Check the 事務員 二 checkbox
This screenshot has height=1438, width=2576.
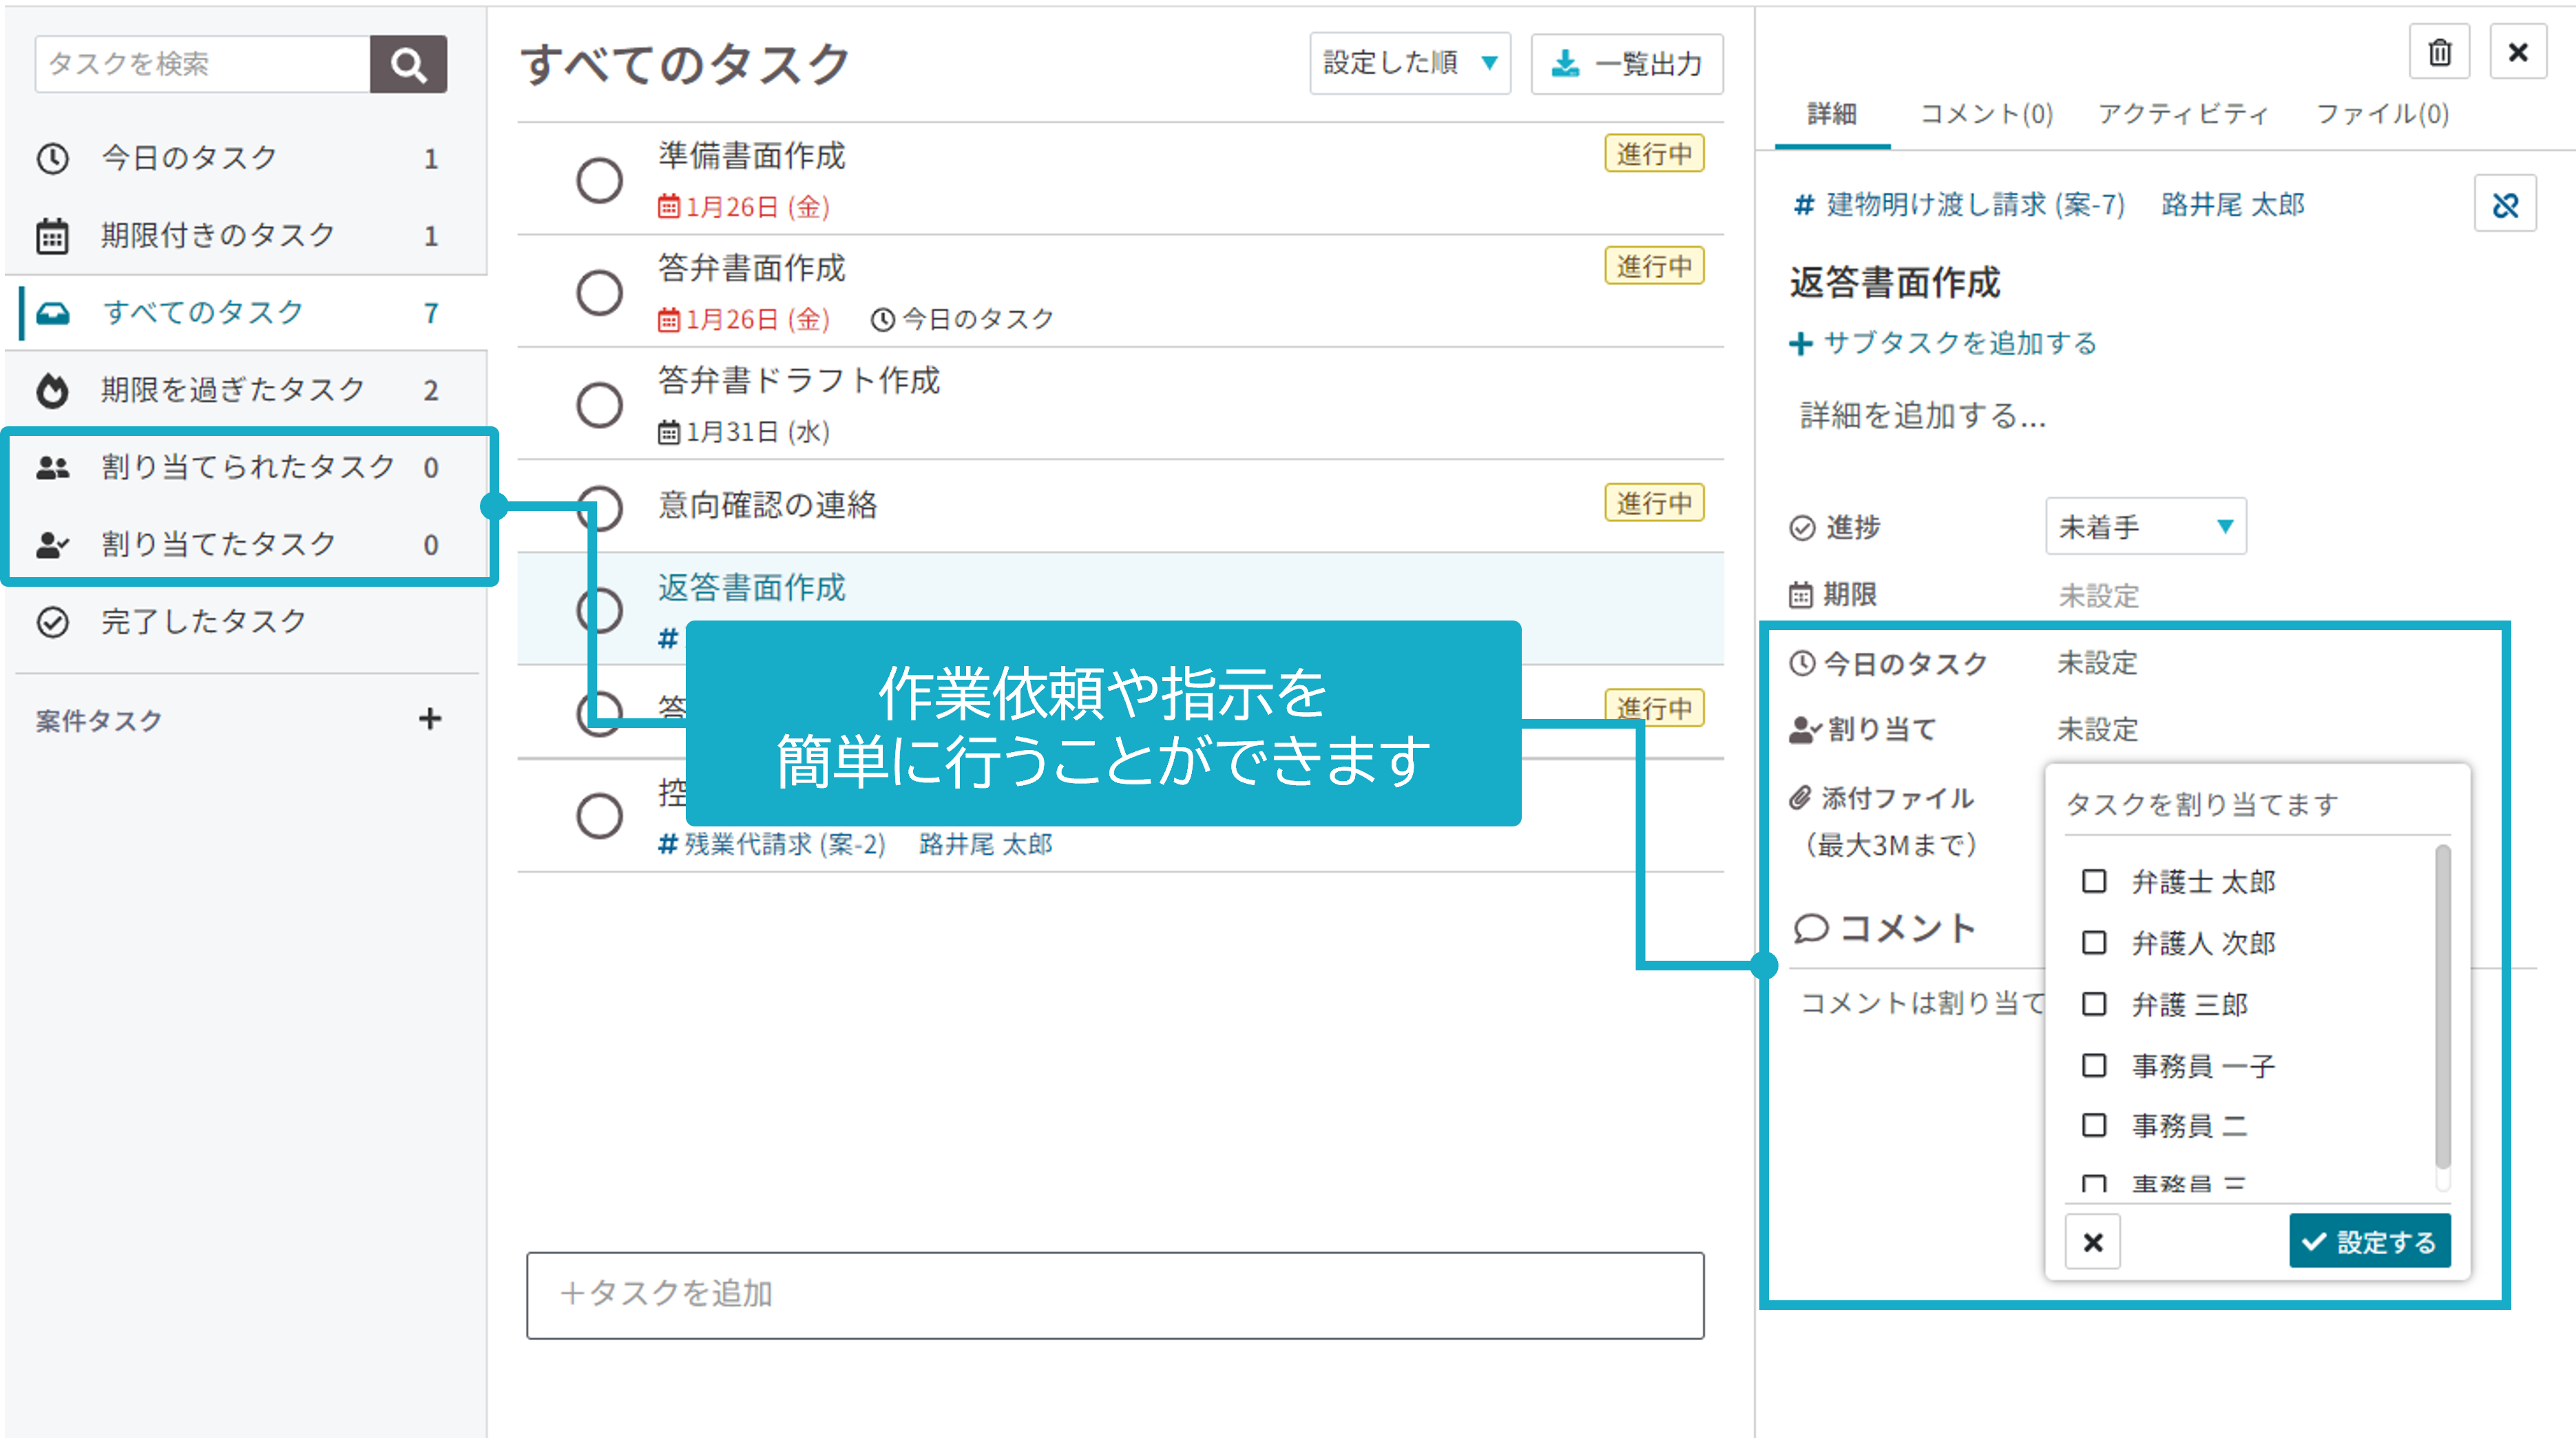point(2094,1125)
